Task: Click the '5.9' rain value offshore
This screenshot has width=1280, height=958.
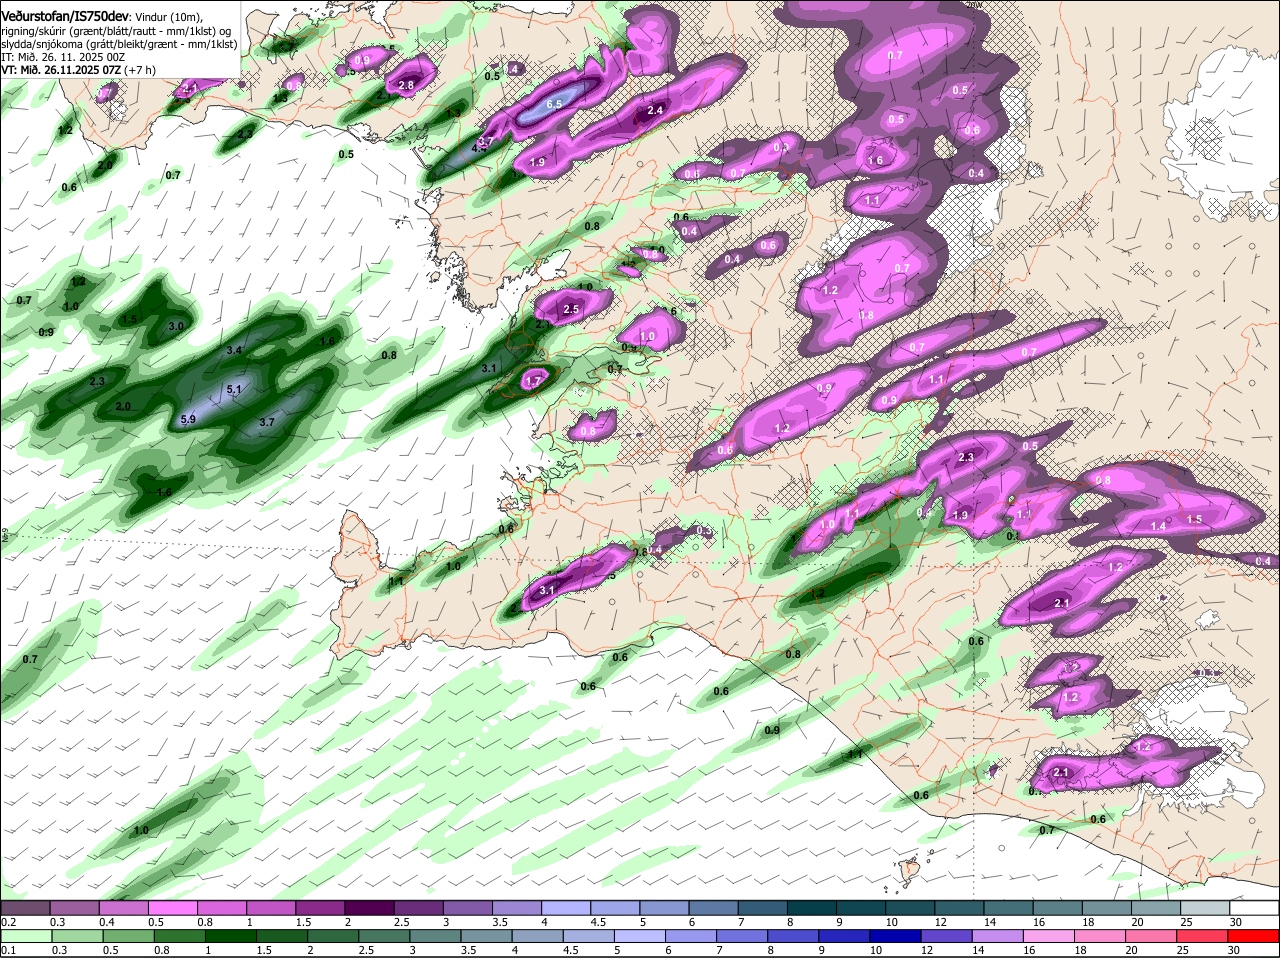Action: (x=188, y=420)
